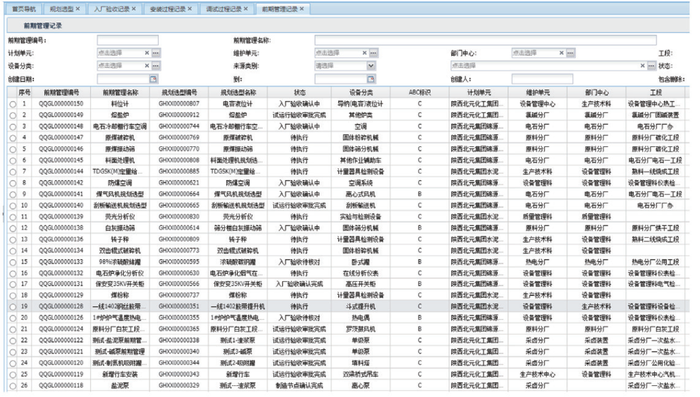Select radio button for row 2 QQGL000000149

point(12,115)
